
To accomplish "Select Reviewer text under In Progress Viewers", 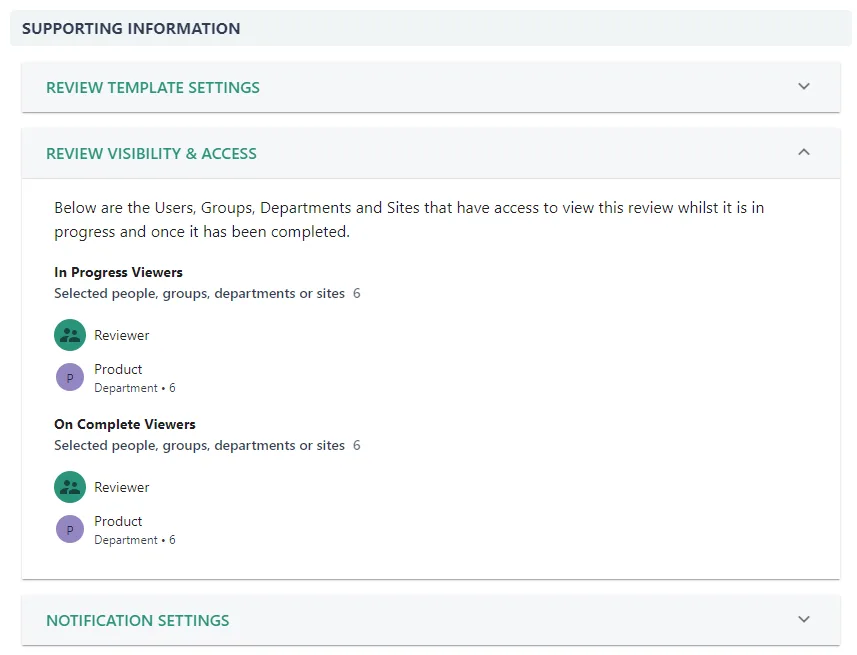I will [x=121, y=335].
